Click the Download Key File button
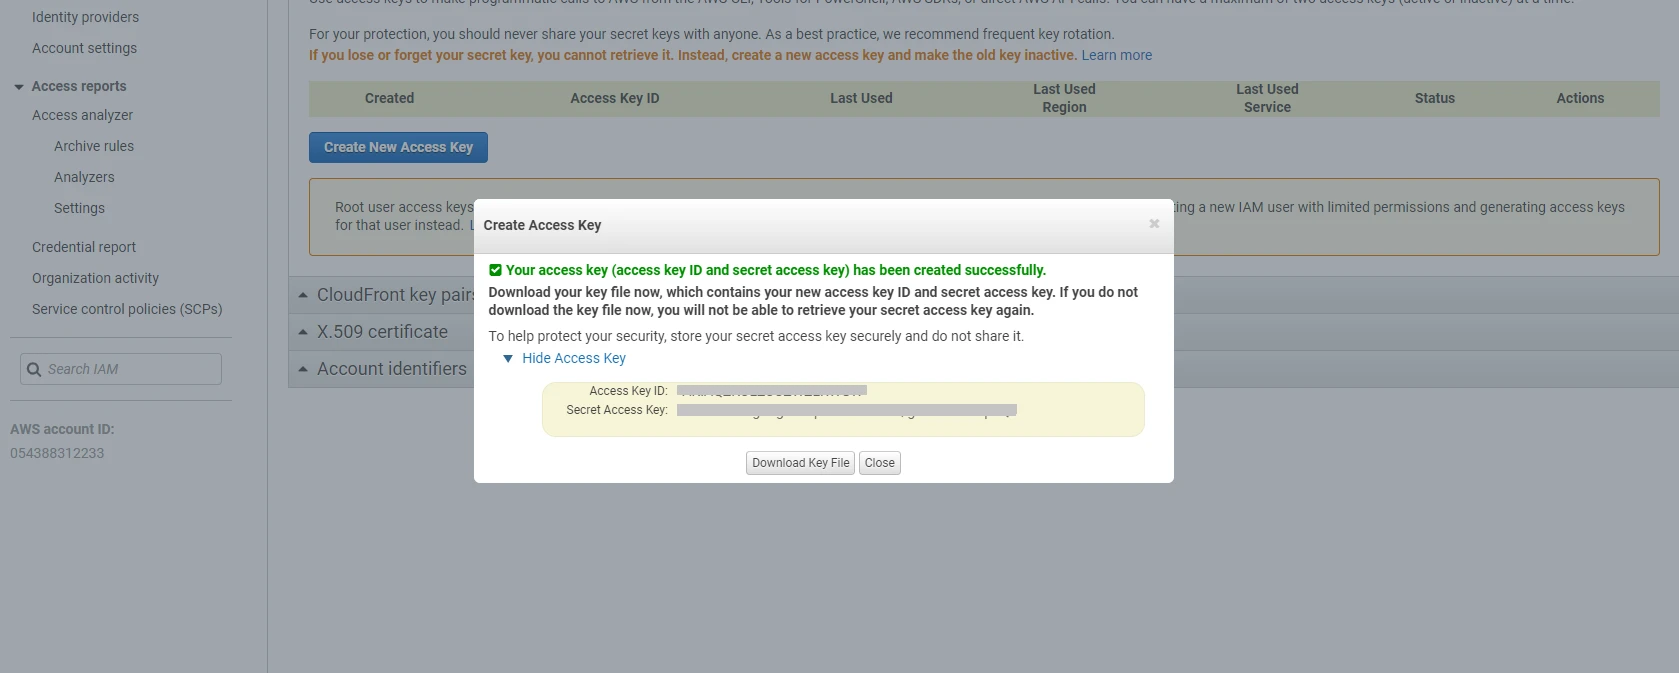This screenshot has height=673, width=1679. tap(800, 463)
